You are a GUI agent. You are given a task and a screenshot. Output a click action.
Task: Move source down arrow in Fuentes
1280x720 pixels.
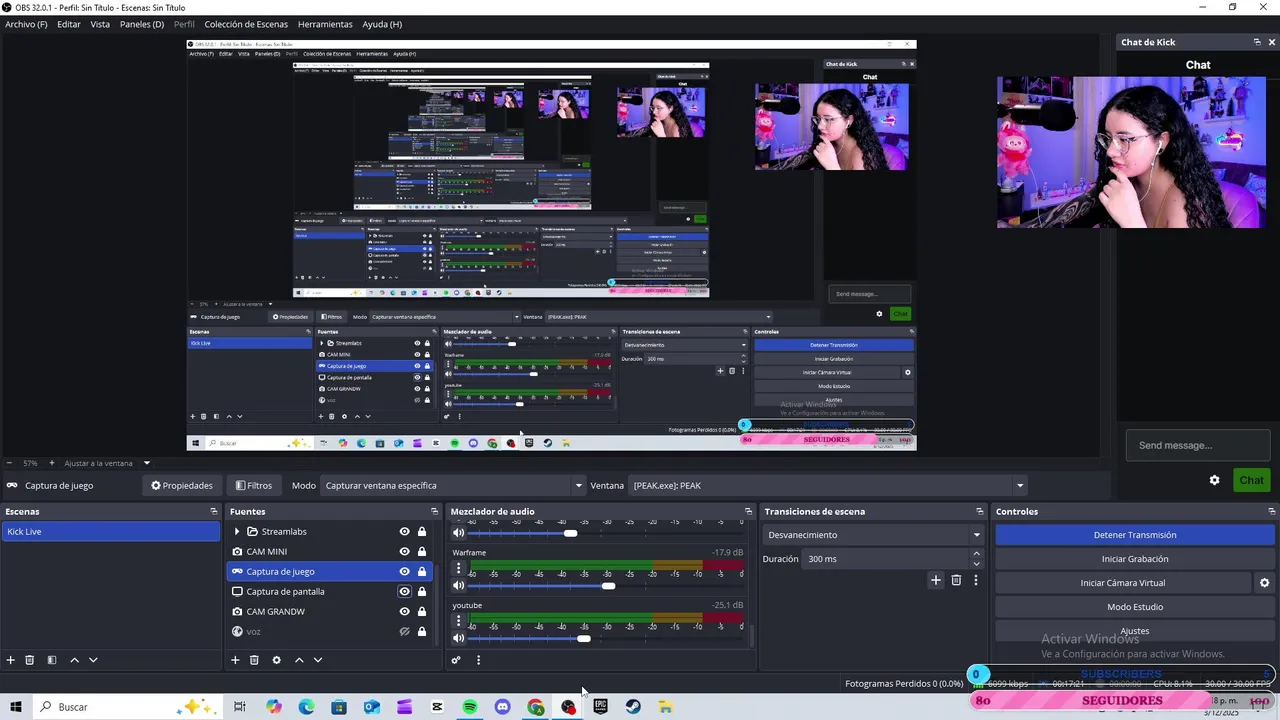click(x=318, y=660)
